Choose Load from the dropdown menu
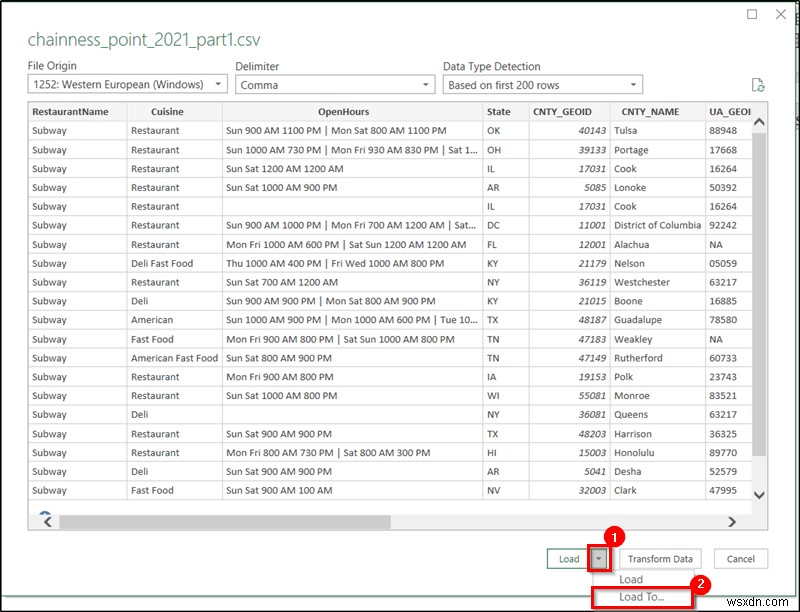The height and width of the screenshot is (612, 800). click(x=633, y=578)
